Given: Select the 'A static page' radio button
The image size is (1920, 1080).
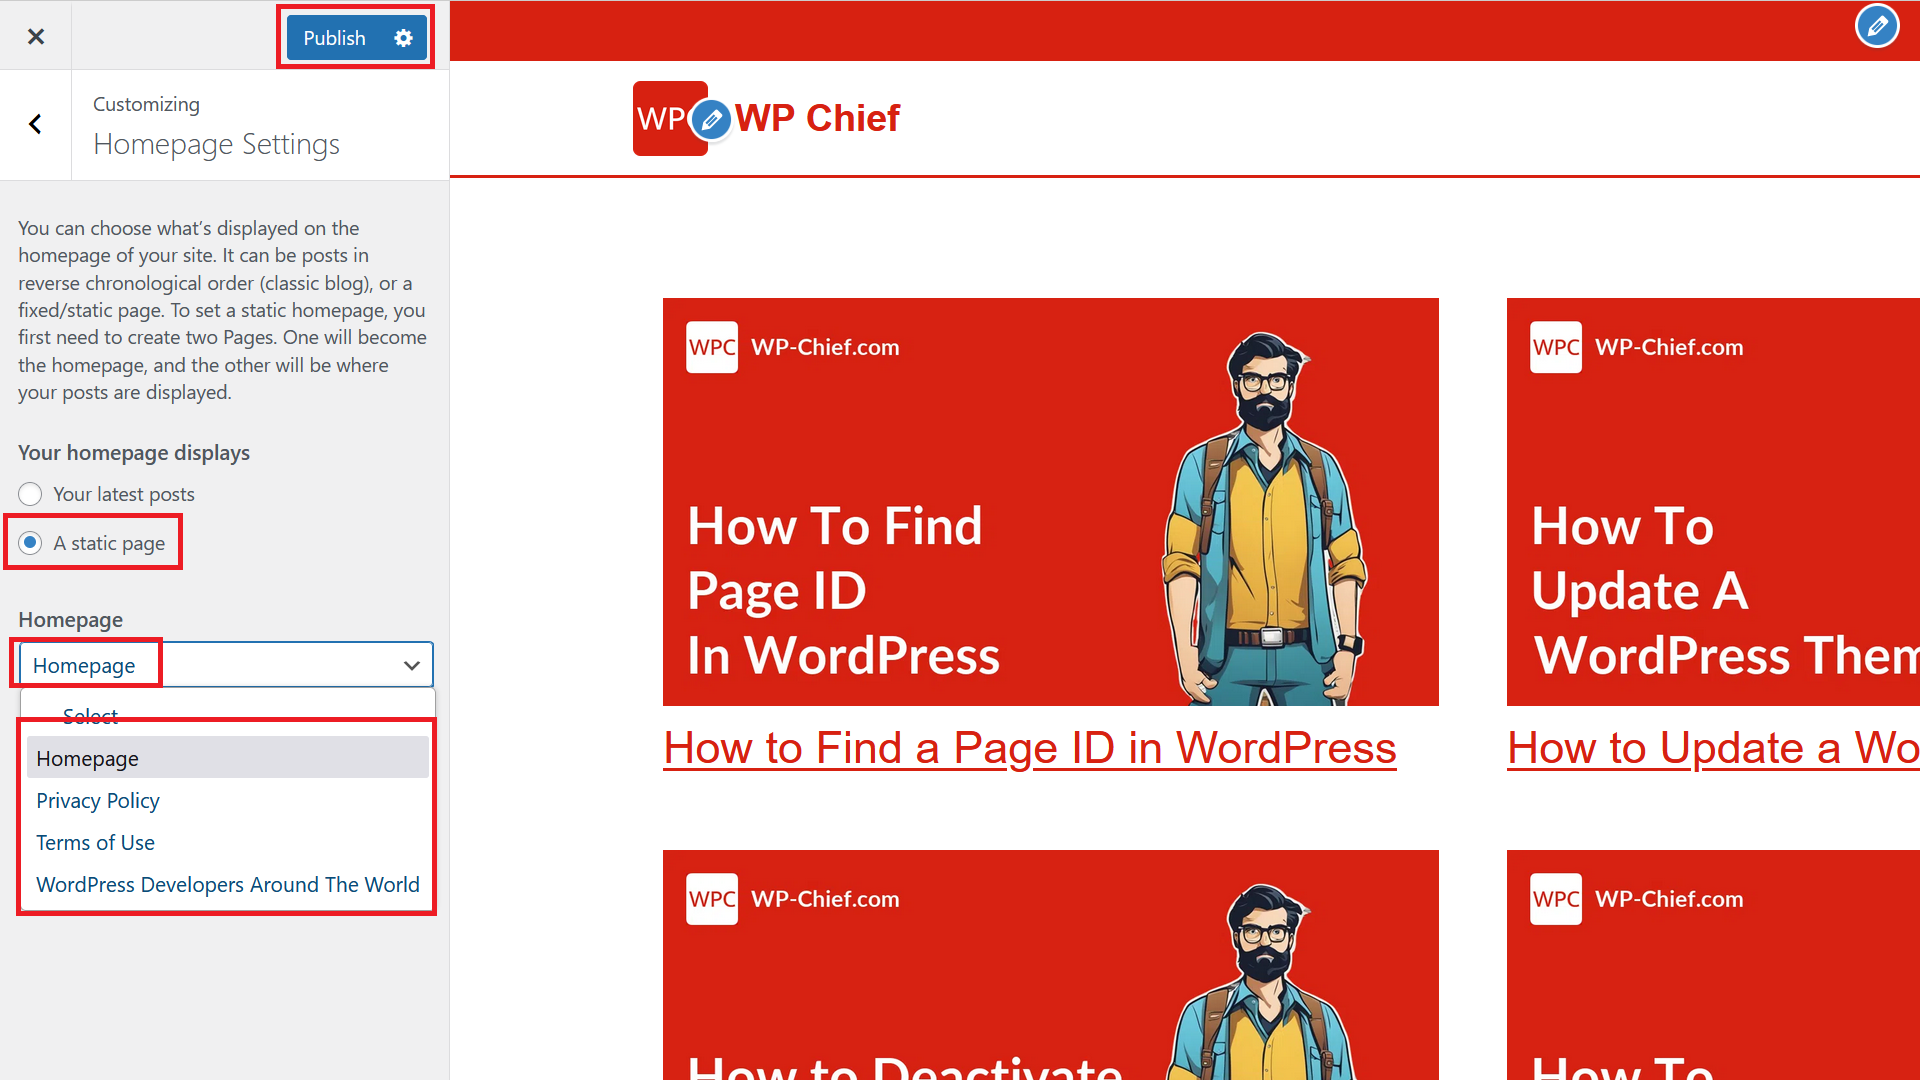Looking at the screenshot, I should tap(30, 543).
